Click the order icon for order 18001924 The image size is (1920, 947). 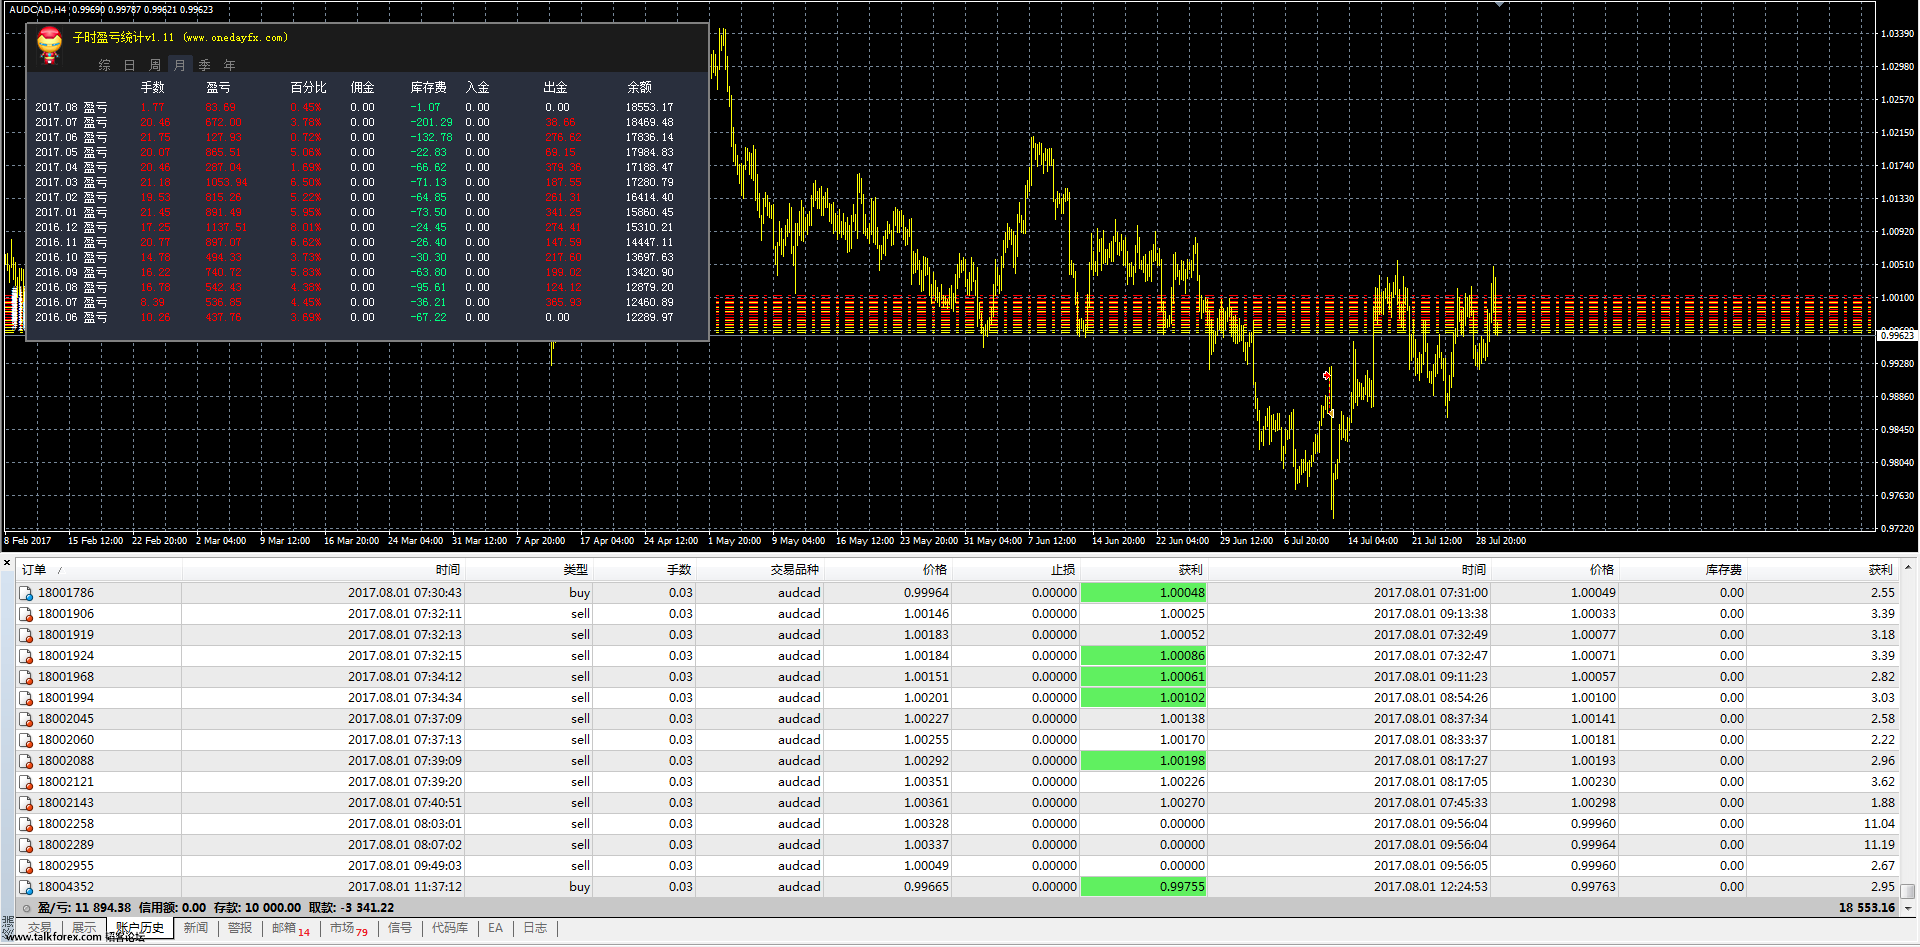(26, 656)
